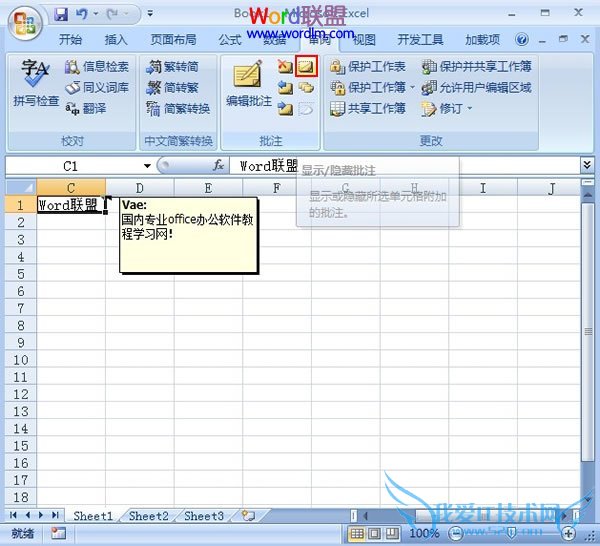This screenshot has width=600, height=546.
Task: Click 保护并共享工作簿
Action: point(476,67)
